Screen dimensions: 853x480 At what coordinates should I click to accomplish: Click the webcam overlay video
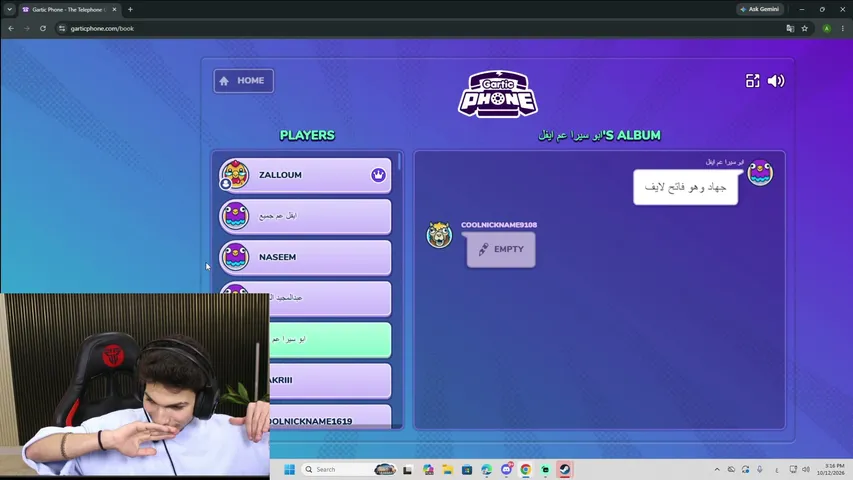tap(134, 385)
